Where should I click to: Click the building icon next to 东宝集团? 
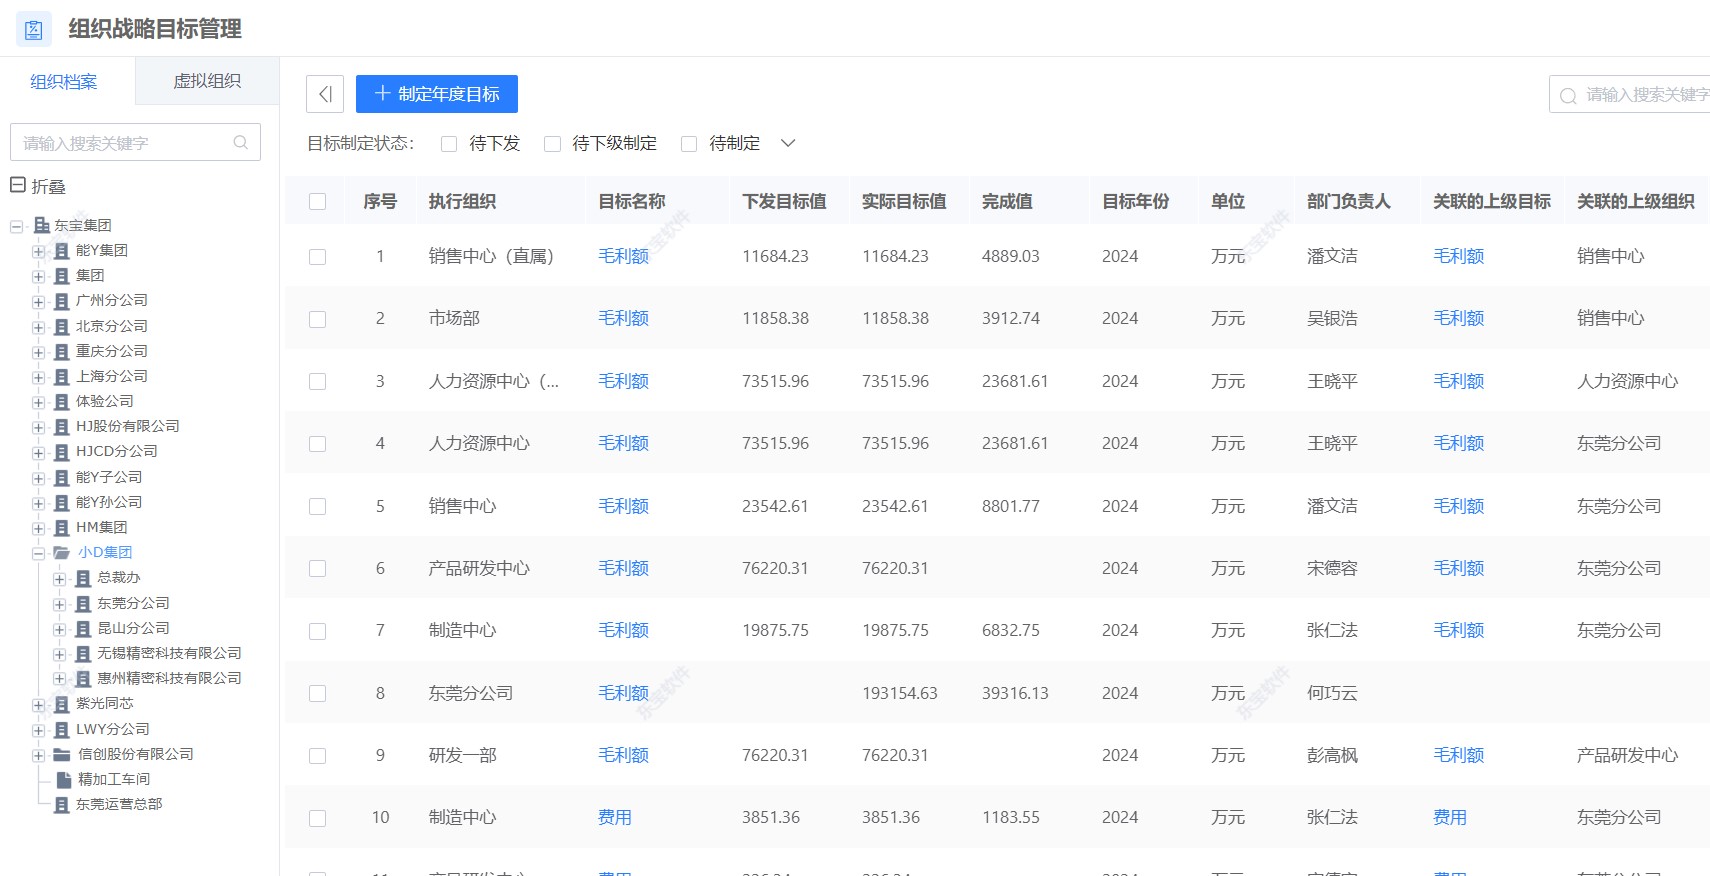tap(41, 226)
